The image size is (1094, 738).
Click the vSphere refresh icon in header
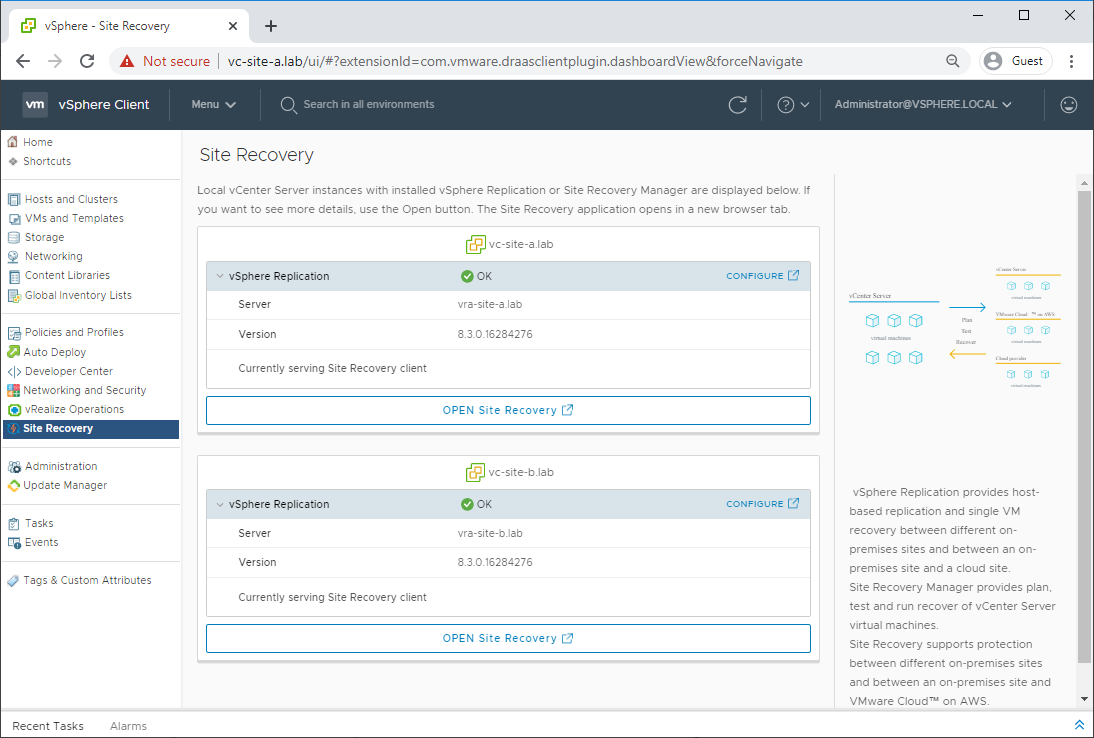737,105
